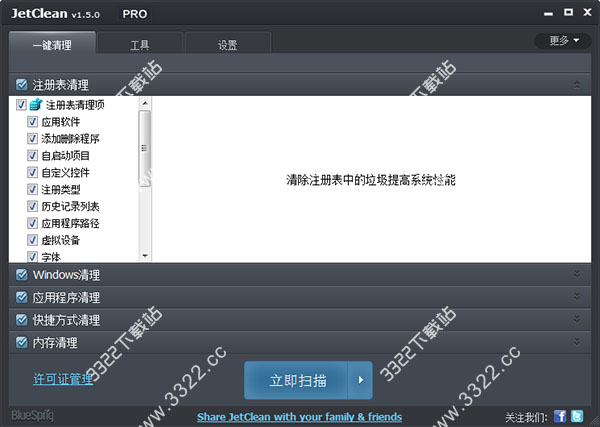600x427 pixels.
Task: Uncheck the 字体 checkbox
Action: tap(33, 256)
